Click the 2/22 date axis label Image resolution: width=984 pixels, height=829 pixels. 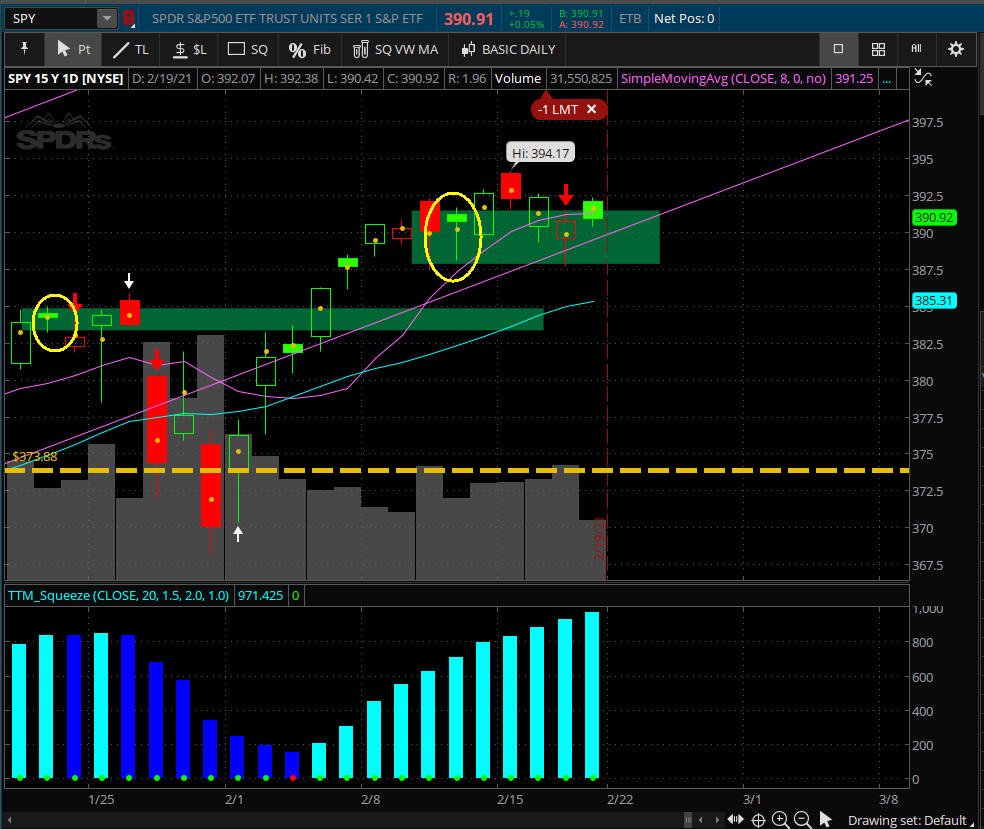tap(620, 800)
